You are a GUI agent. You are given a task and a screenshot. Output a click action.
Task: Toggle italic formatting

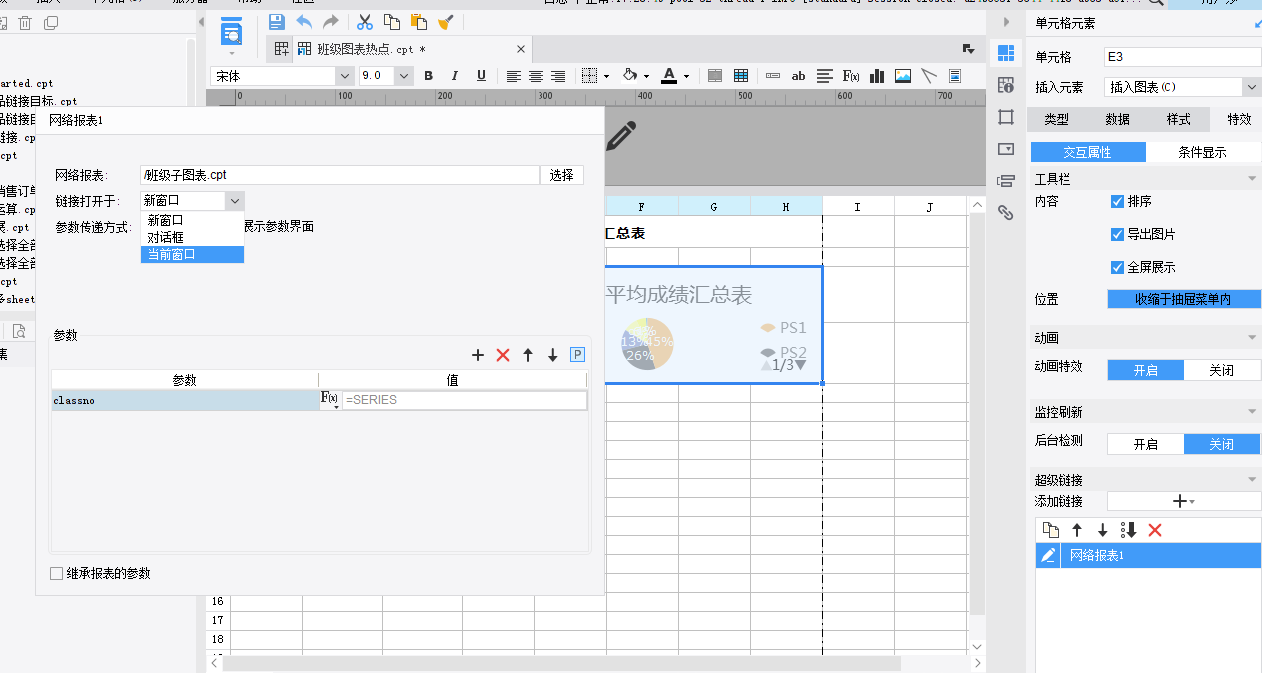pyautogui.click(x=455, y=76)
